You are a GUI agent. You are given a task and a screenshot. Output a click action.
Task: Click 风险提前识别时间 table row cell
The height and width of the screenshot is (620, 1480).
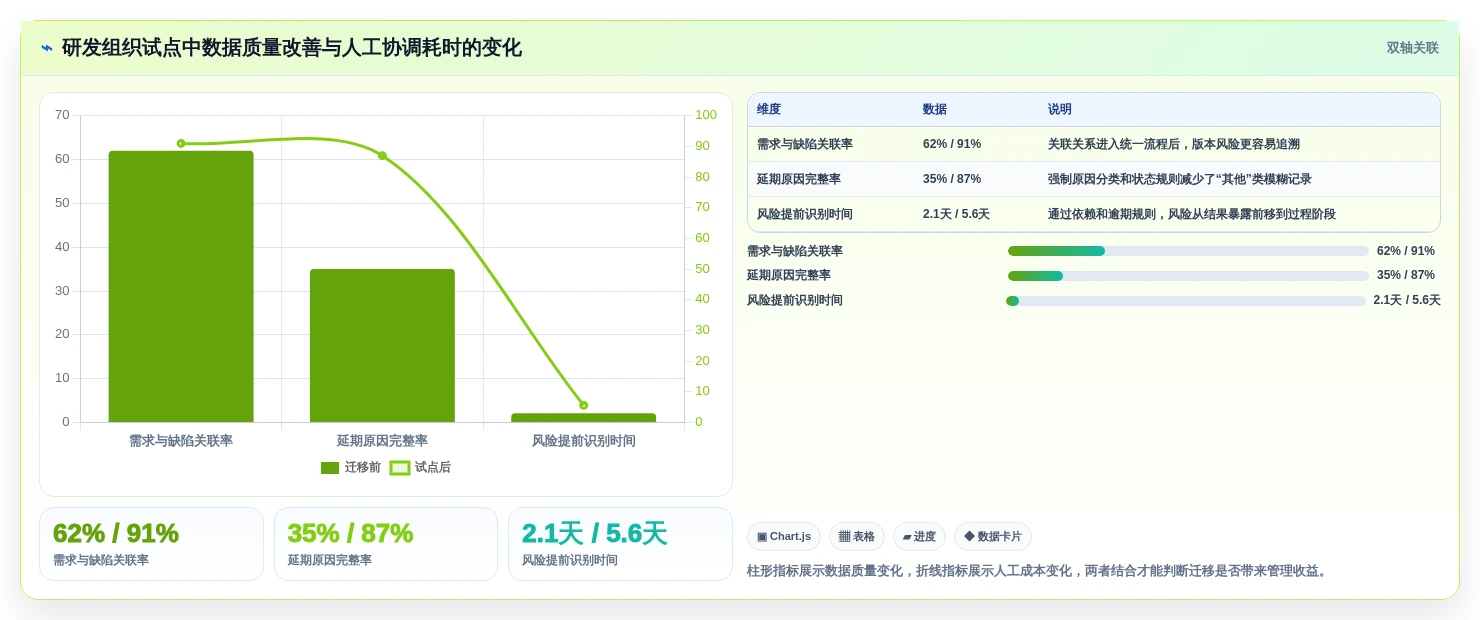pos(805,214)
